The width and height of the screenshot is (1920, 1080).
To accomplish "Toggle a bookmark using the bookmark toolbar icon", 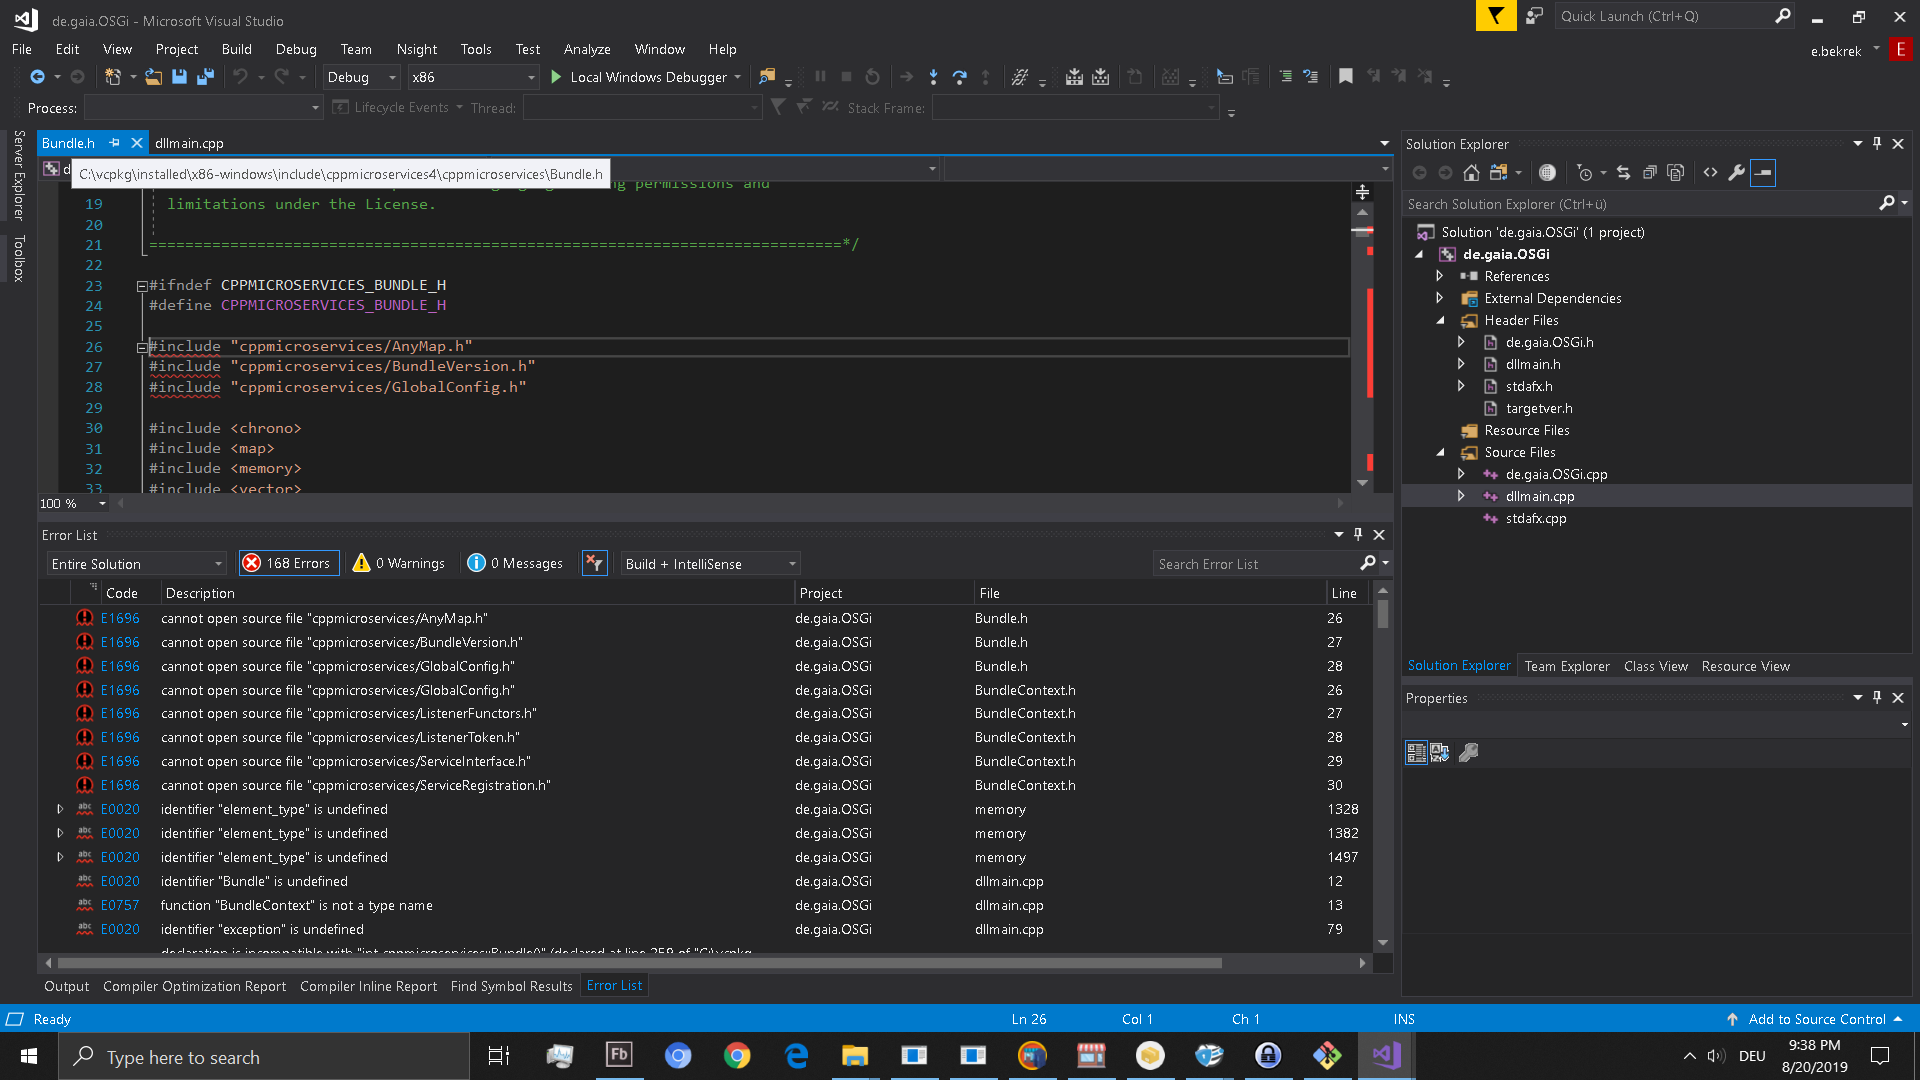I will [x=1345, y=76].
